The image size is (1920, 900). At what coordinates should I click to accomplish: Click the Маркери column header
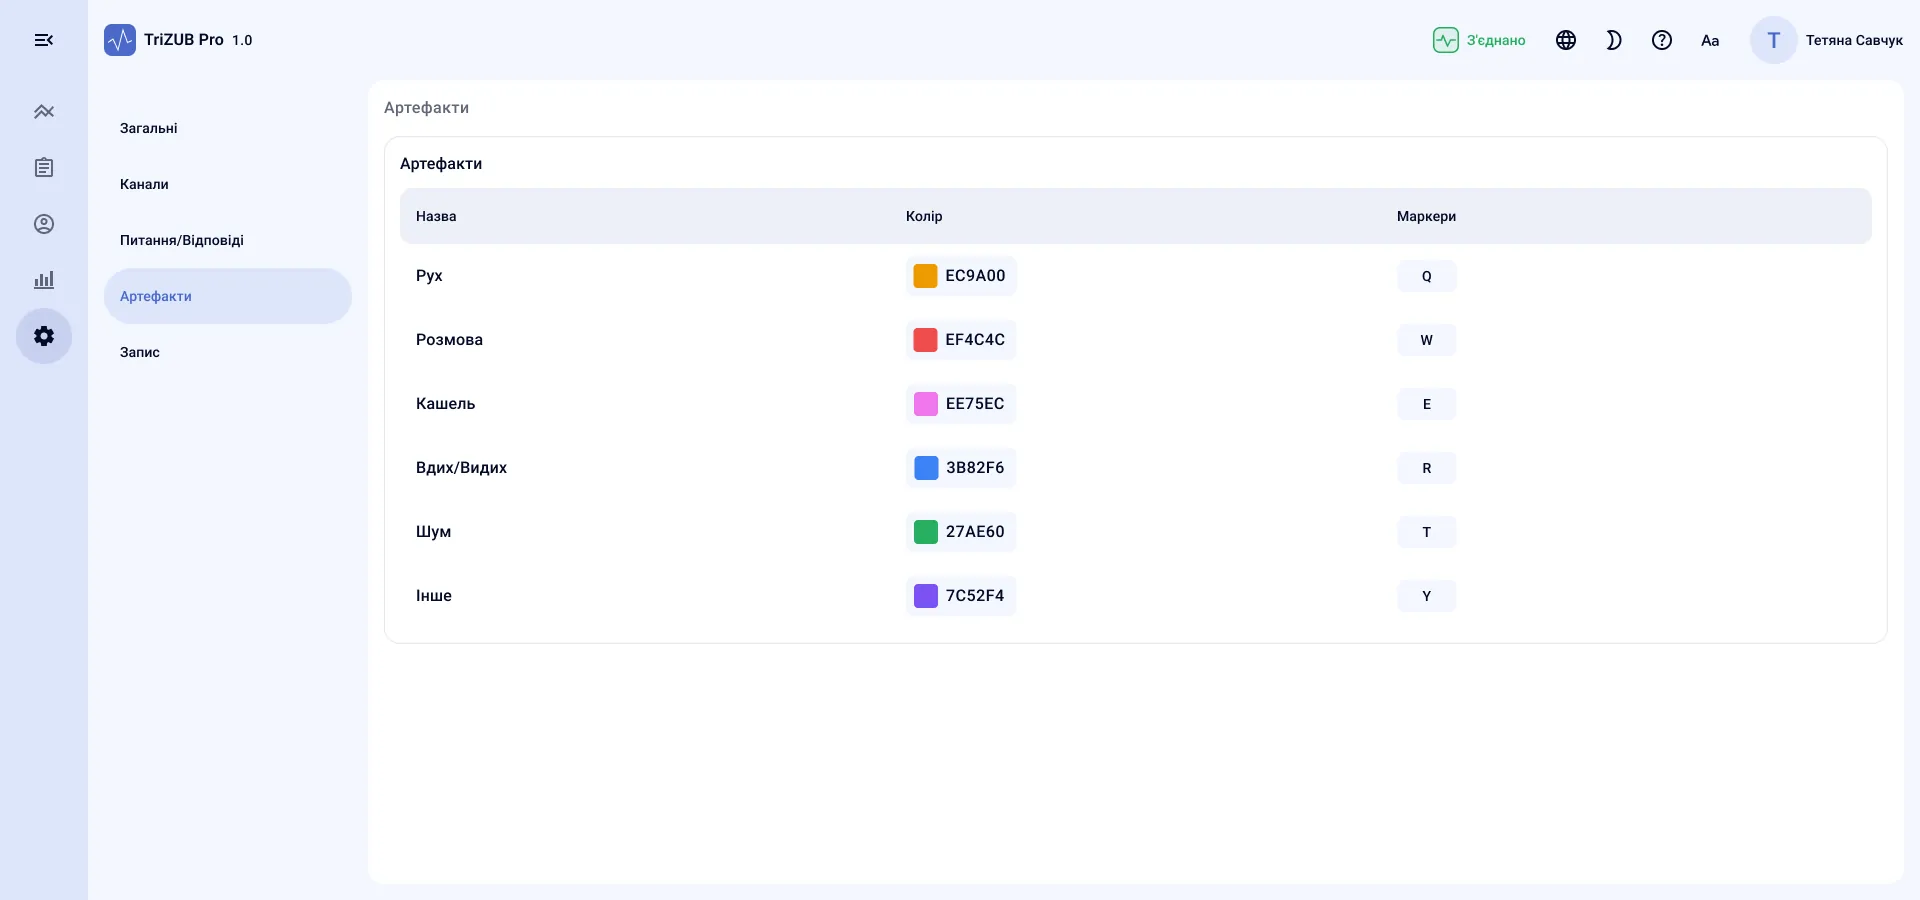[1426, 216]
